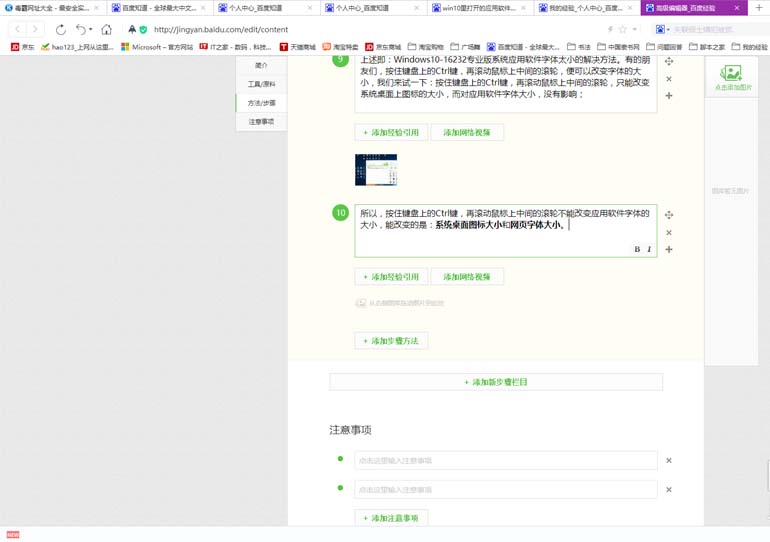Click 添加步骤方法 button

pos(391,341)
